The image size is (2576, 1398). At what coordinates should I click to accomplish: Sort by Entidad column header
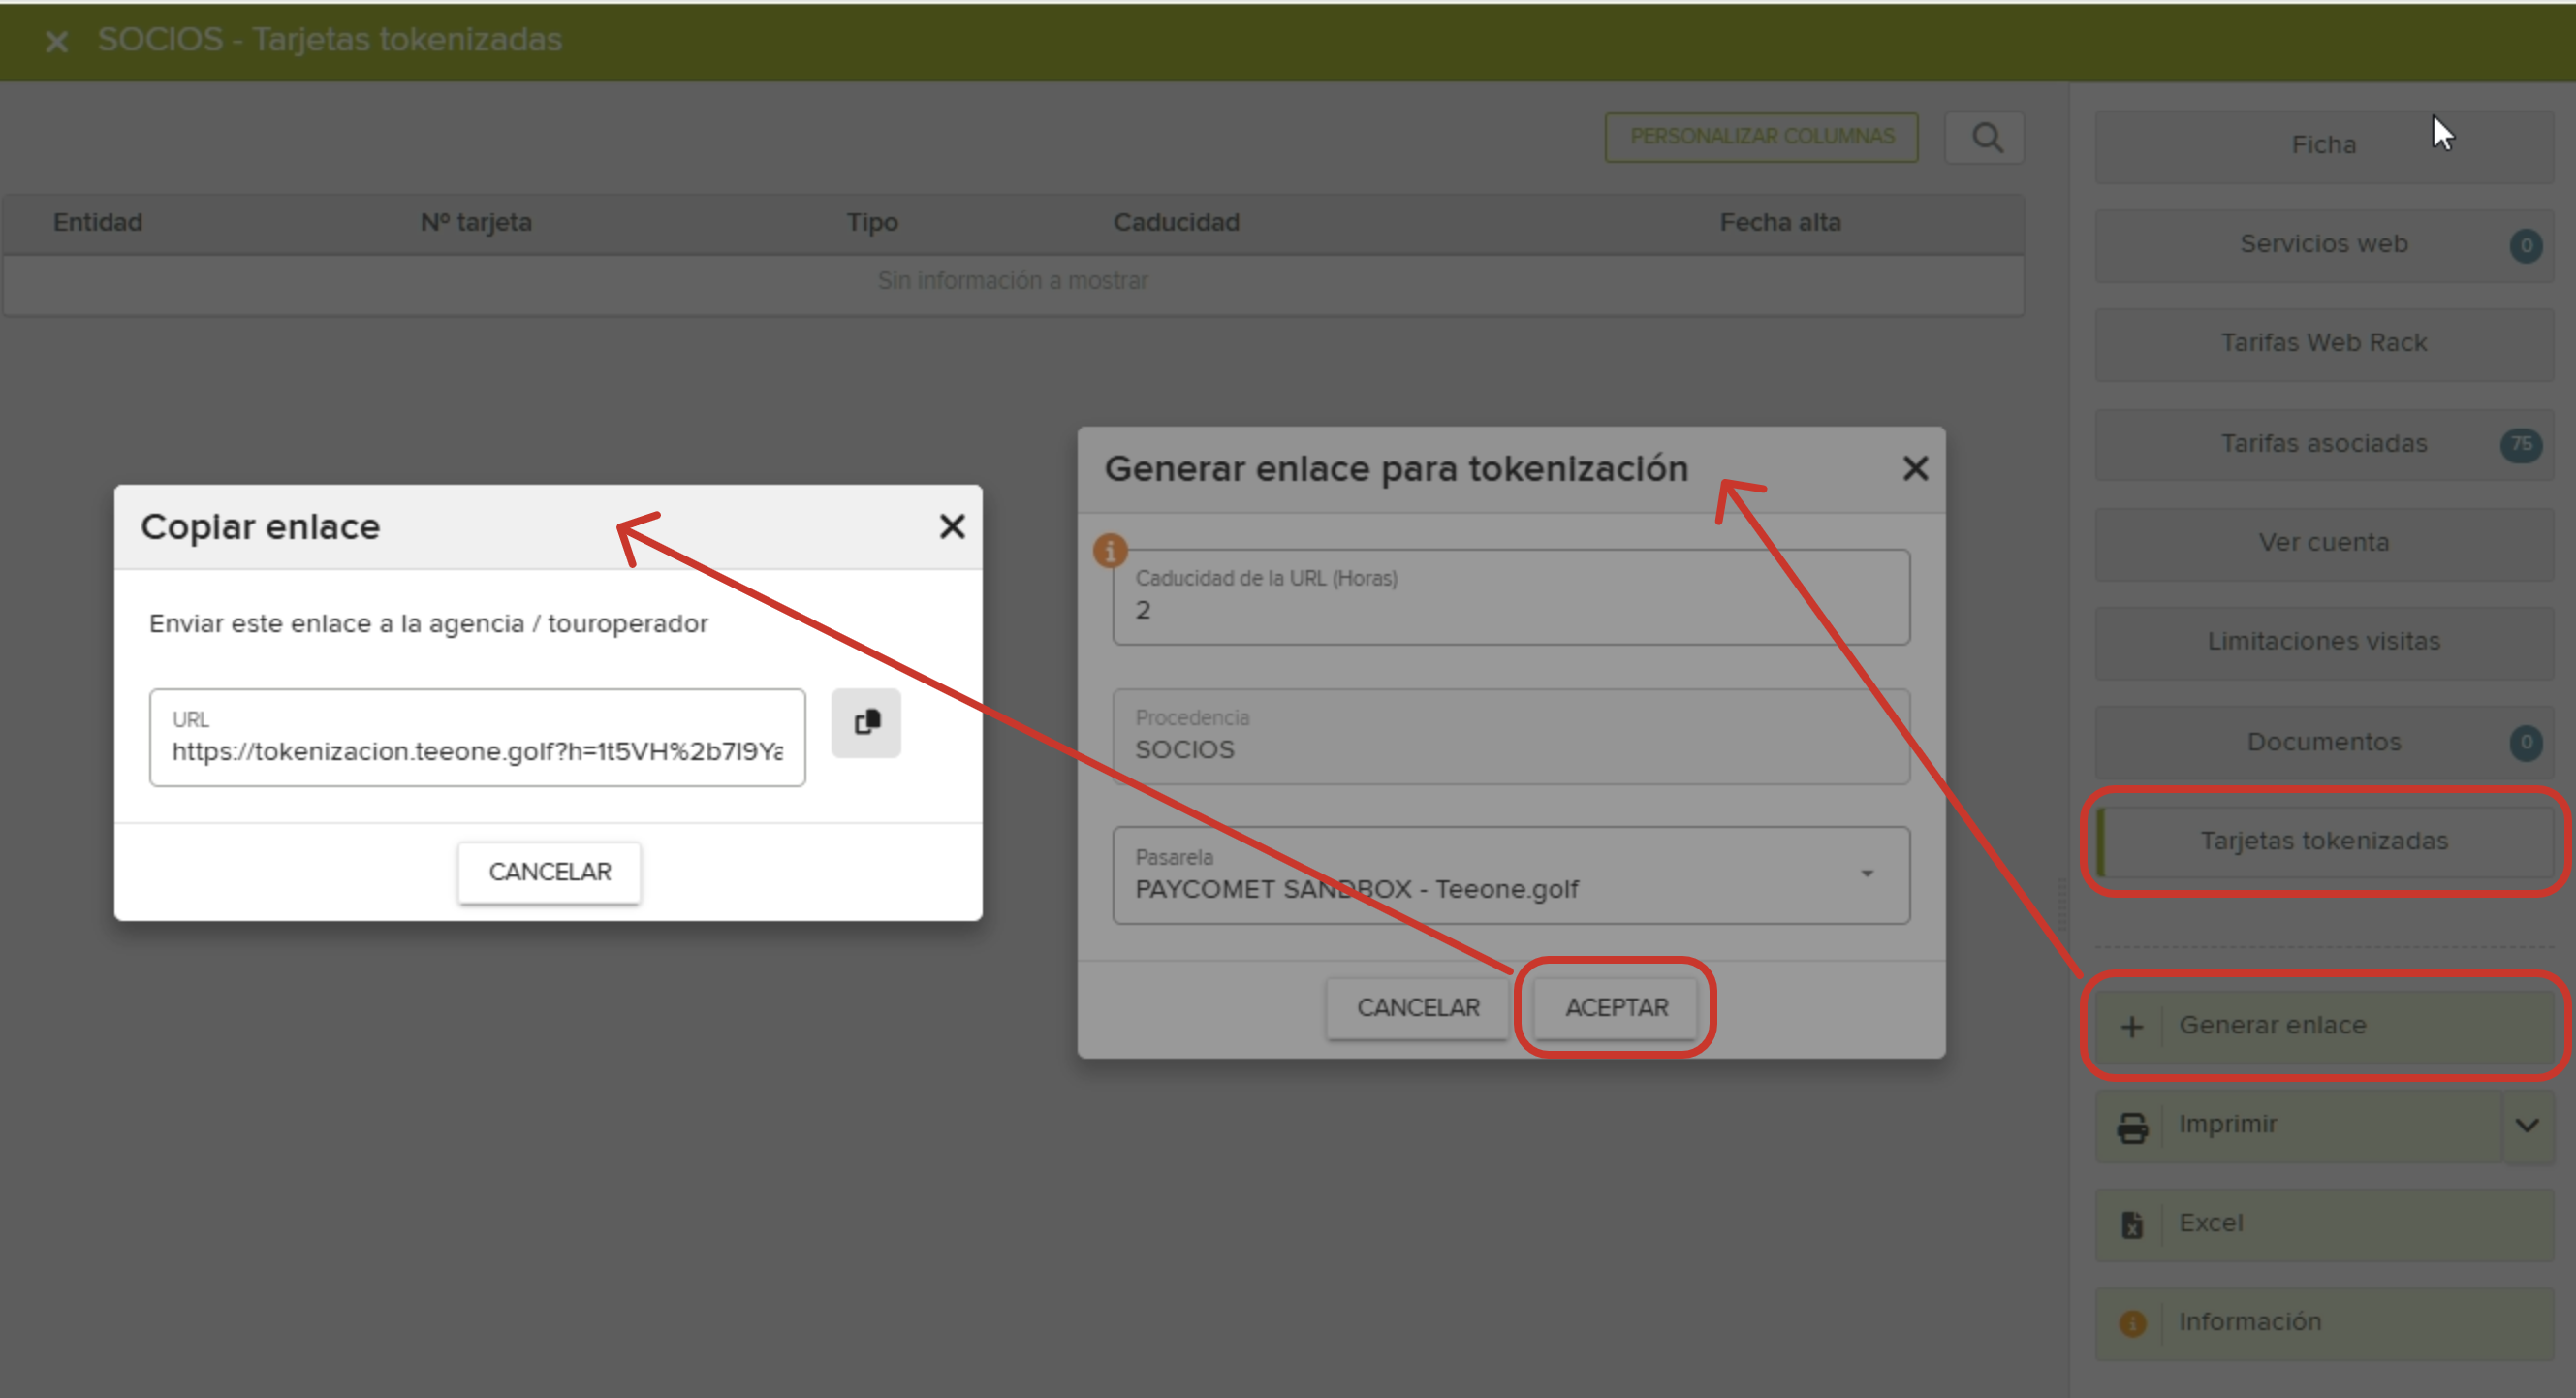coord(98,222)
